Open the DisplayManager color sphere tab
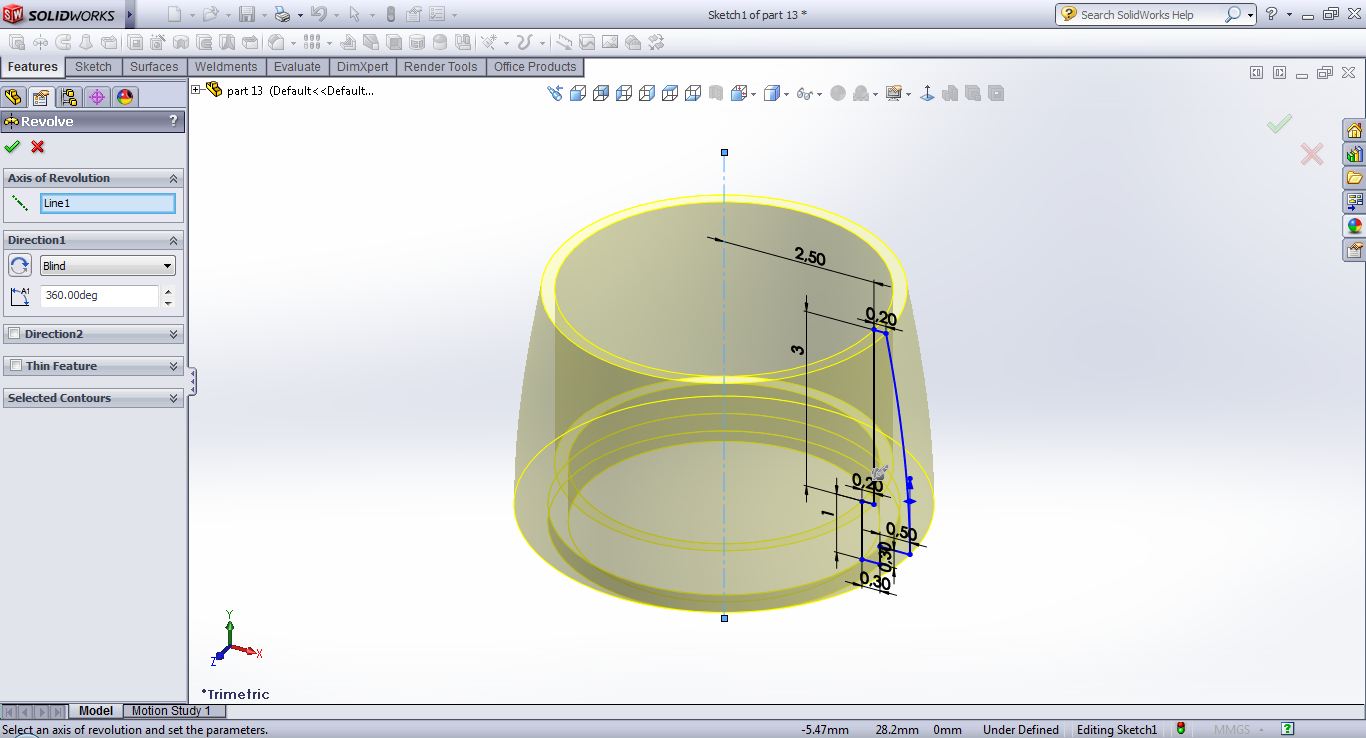This screenshot has height=738, width=1366. [124, 97]
